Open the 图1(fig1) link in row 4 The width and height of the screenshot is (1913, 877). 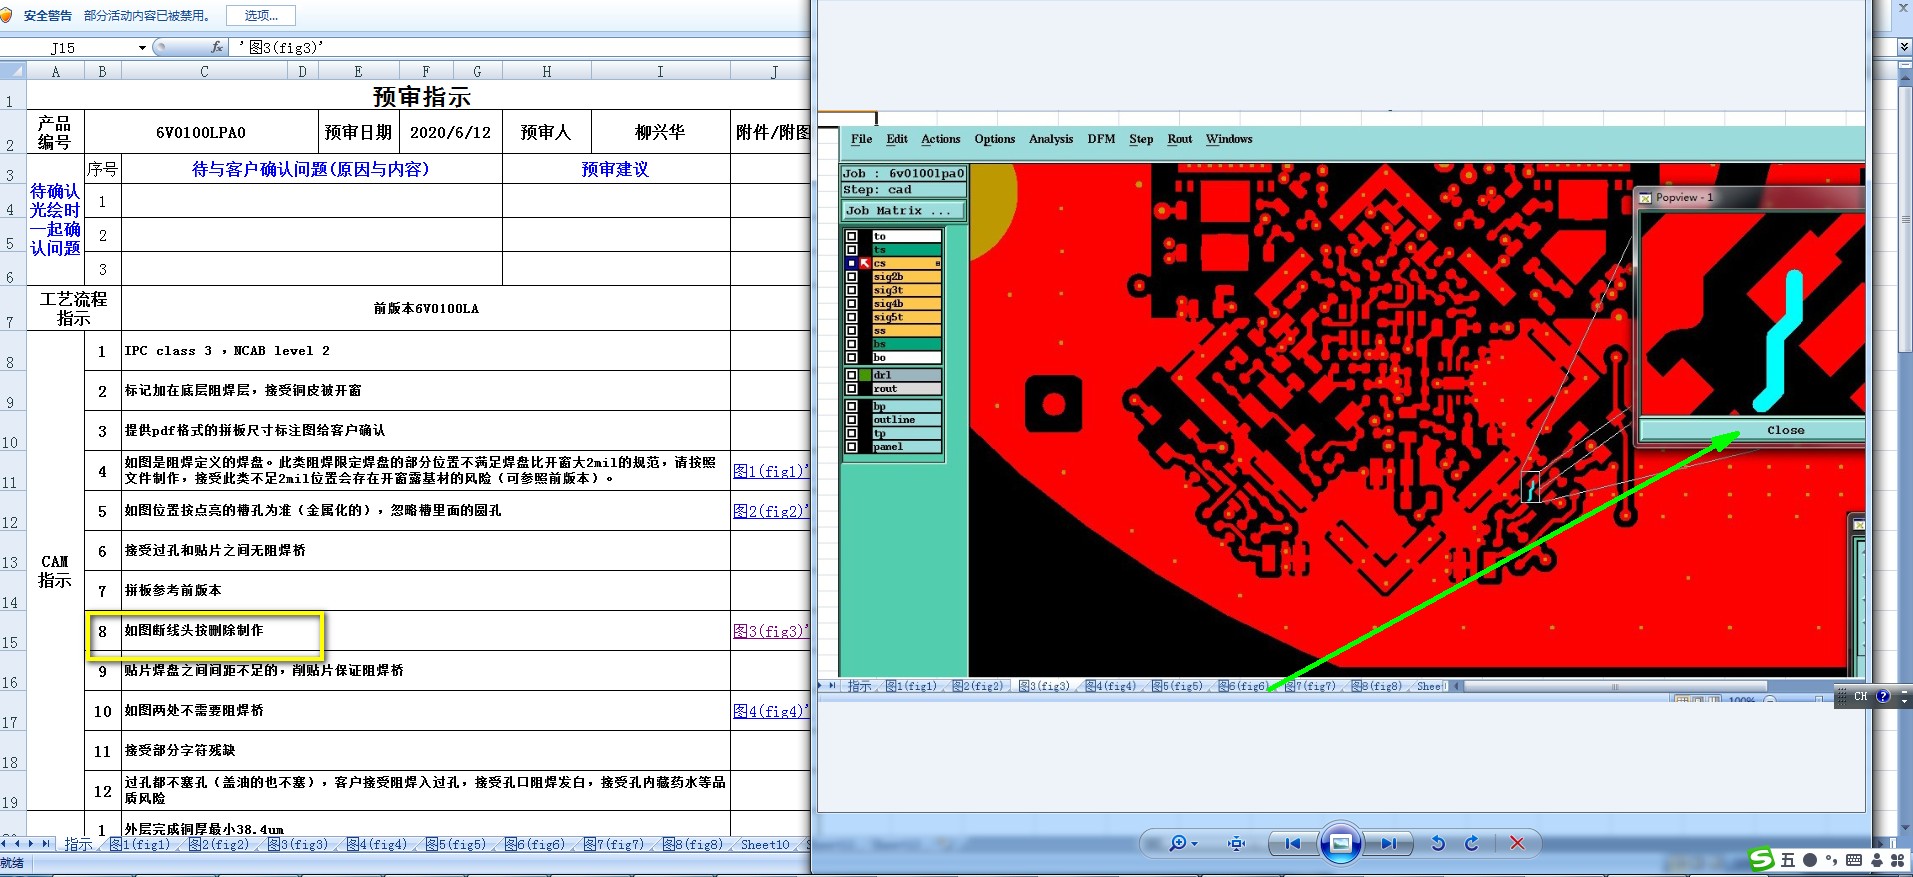pyautogui.click(x=770, y=471)
